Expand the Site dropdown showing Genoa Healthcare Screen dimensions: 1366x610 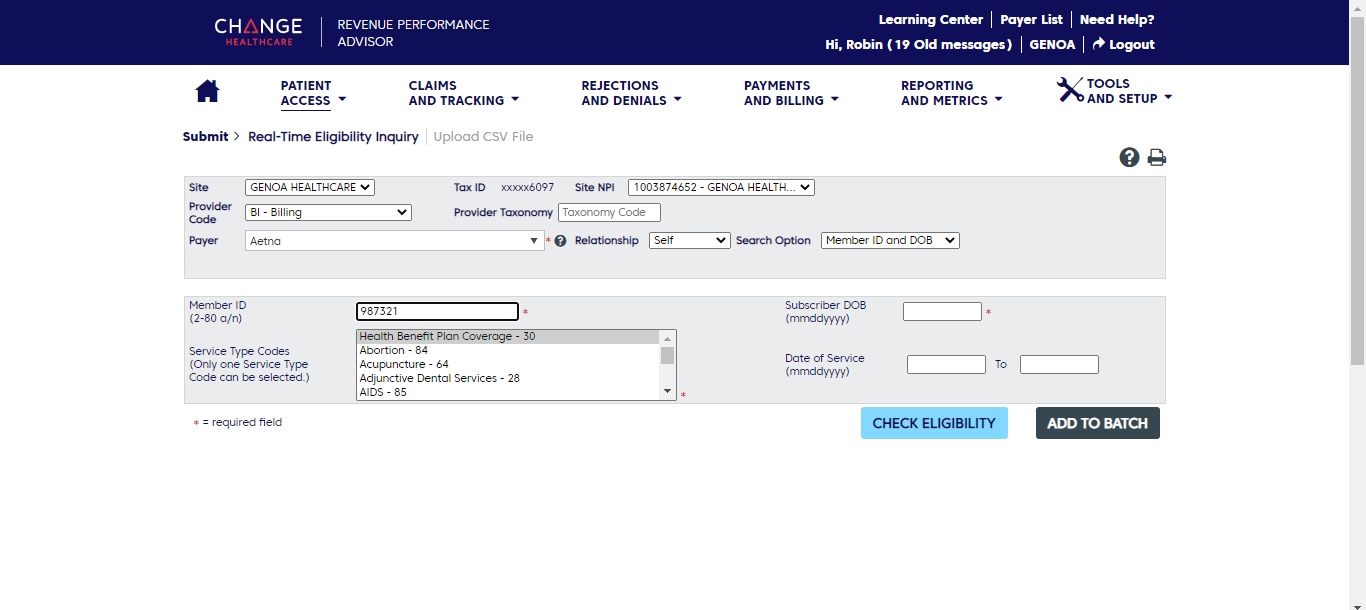pos(309,187)
